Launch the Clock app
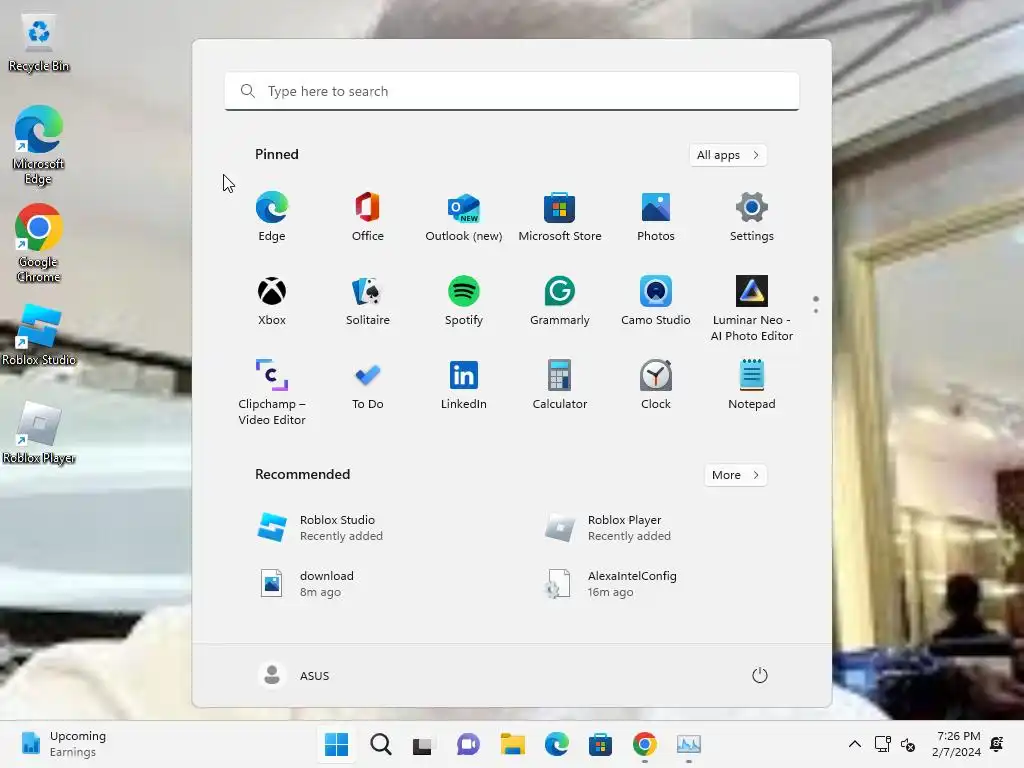 656,384
